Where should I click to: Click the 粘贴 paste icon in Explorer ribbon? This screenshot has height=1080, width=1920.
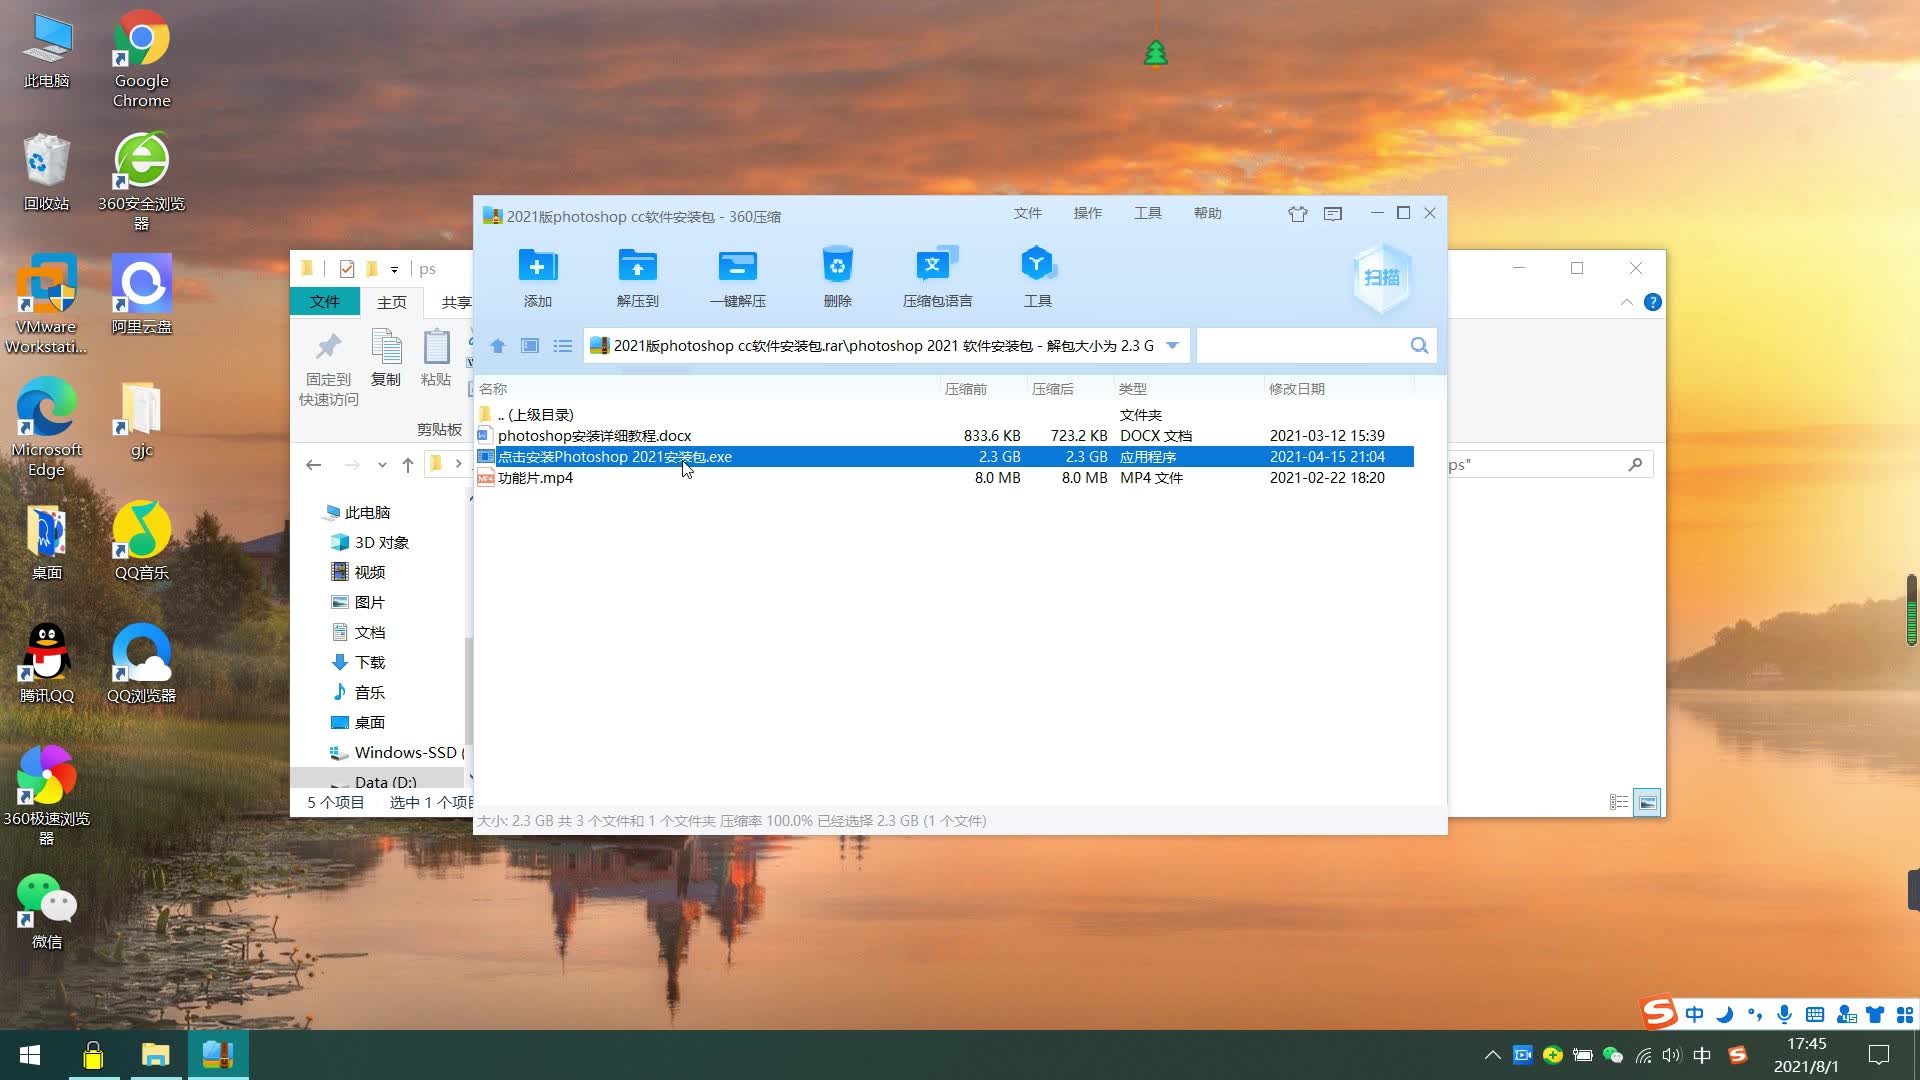click(x=436, y=358)
